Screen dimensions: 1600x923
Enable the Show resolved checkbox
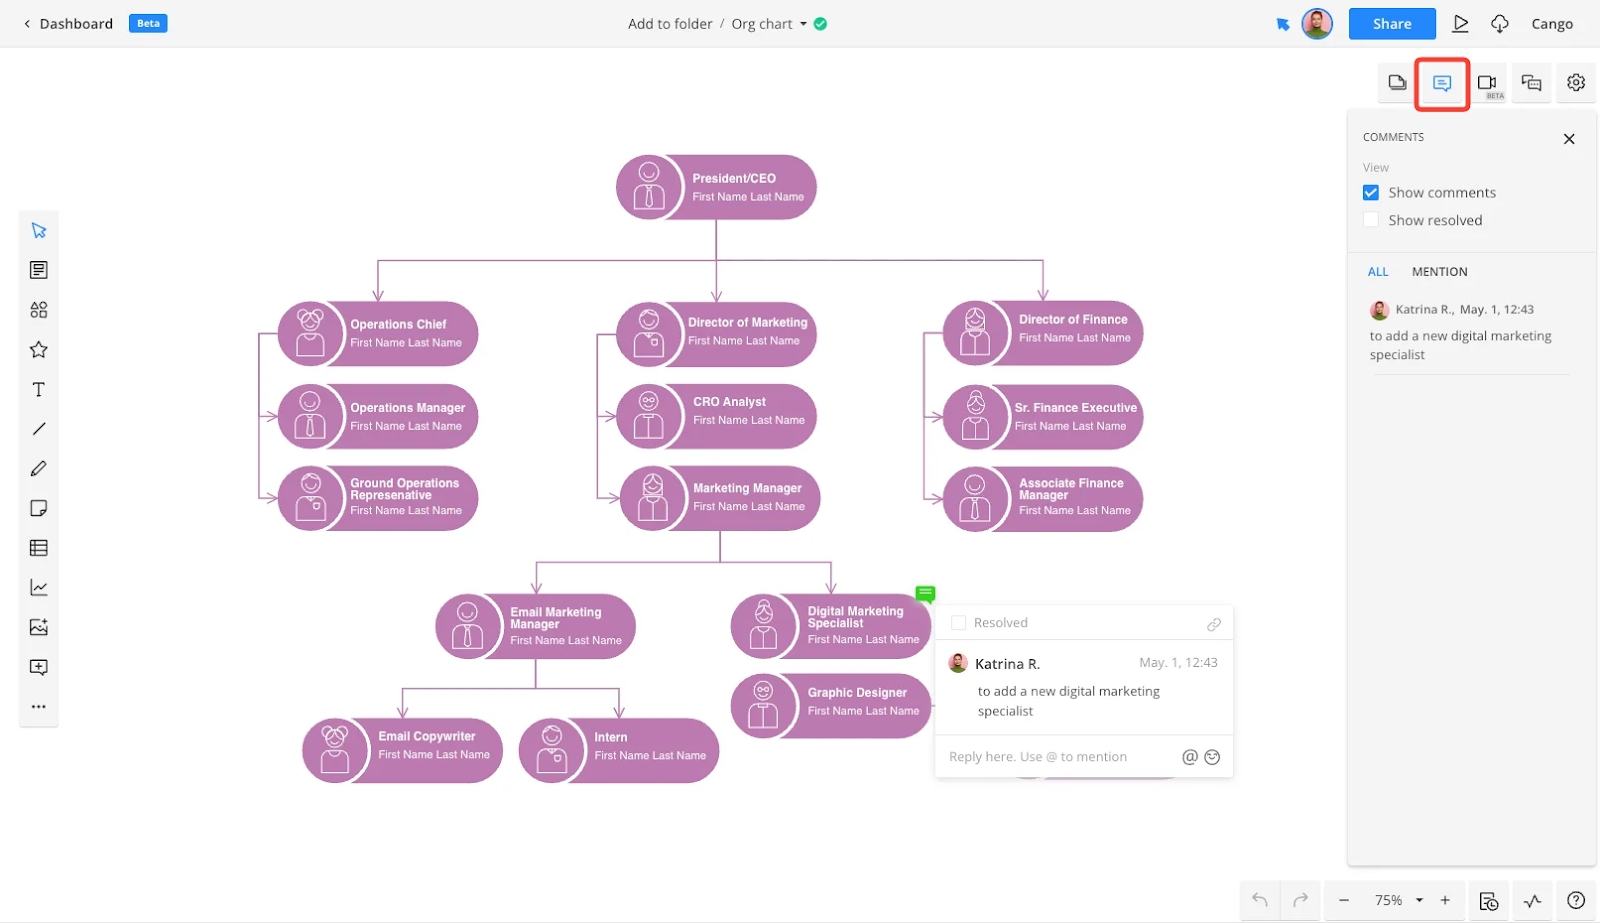pos(1371,219)
